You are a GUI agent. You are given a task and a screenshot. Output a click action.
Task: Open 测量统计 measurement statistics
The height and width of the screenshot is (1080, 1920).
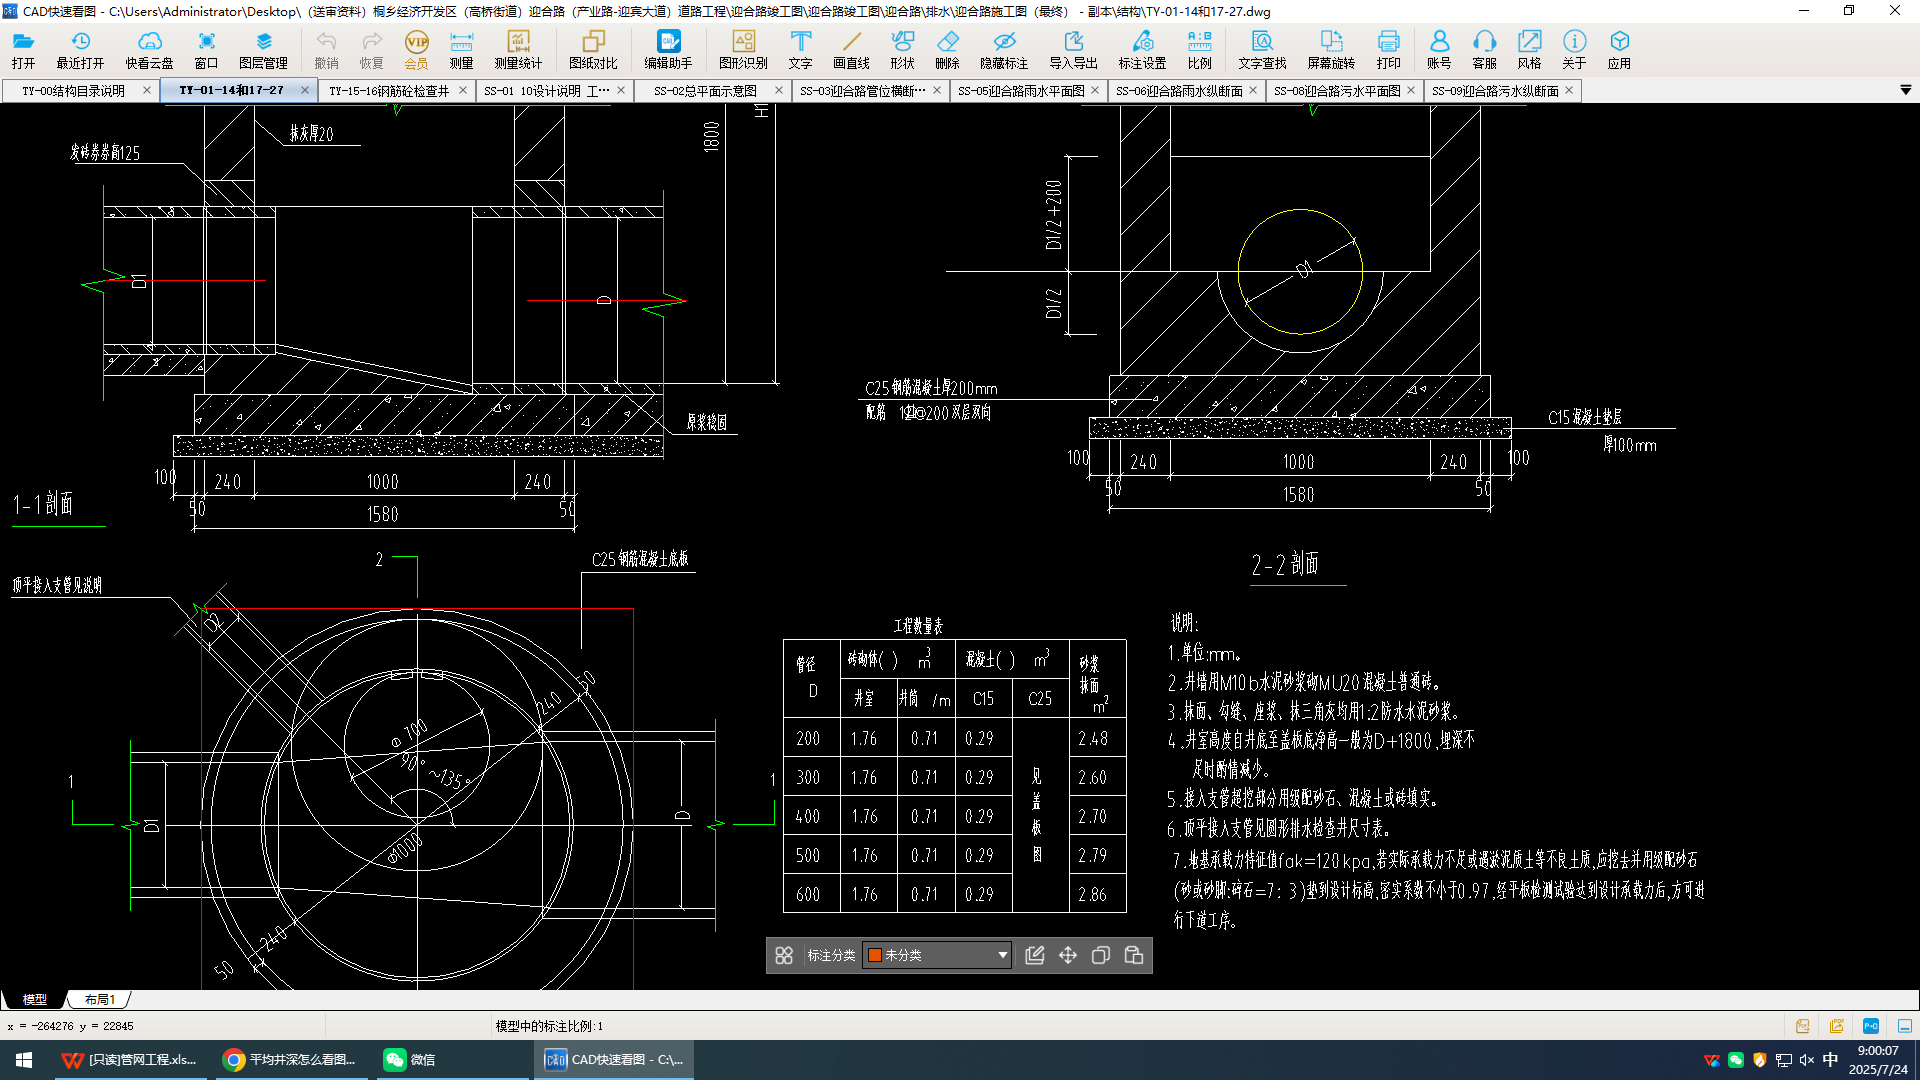coord(518,50)
